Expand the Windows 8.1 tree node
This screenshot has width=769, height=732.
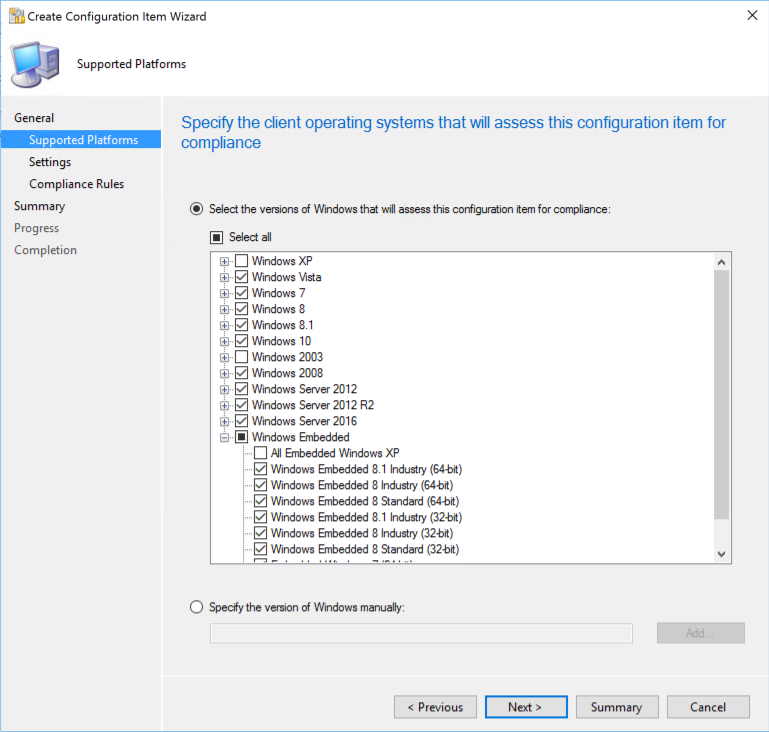[x=224, y=326]
